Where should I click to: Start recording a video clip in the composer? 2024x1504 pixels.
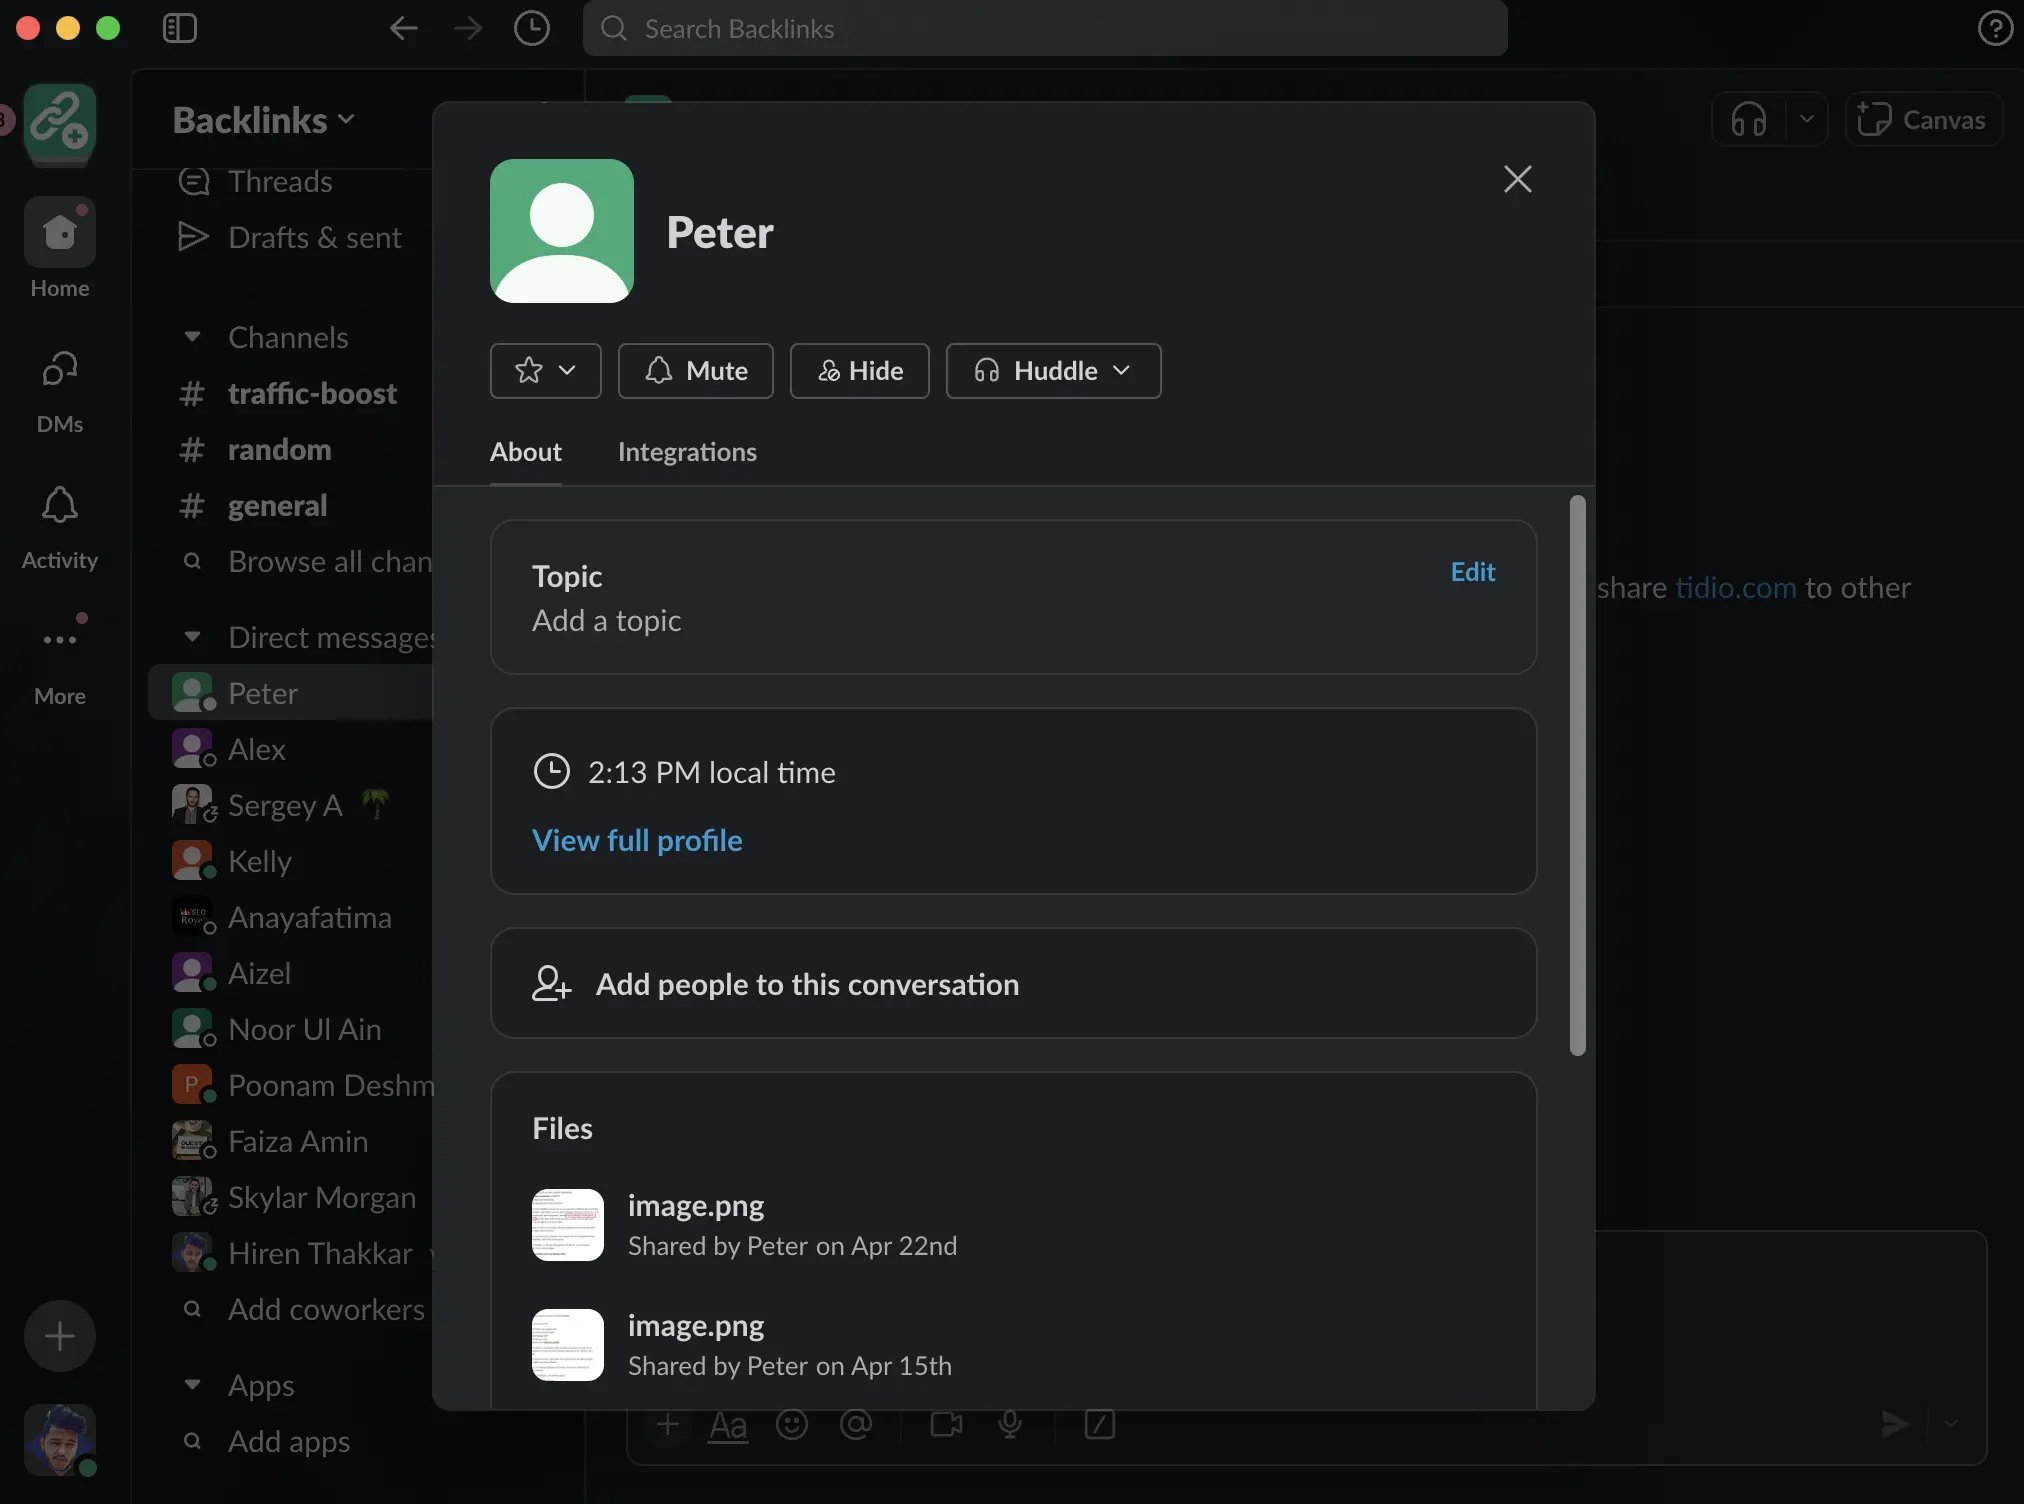[x=944, y=1425]
